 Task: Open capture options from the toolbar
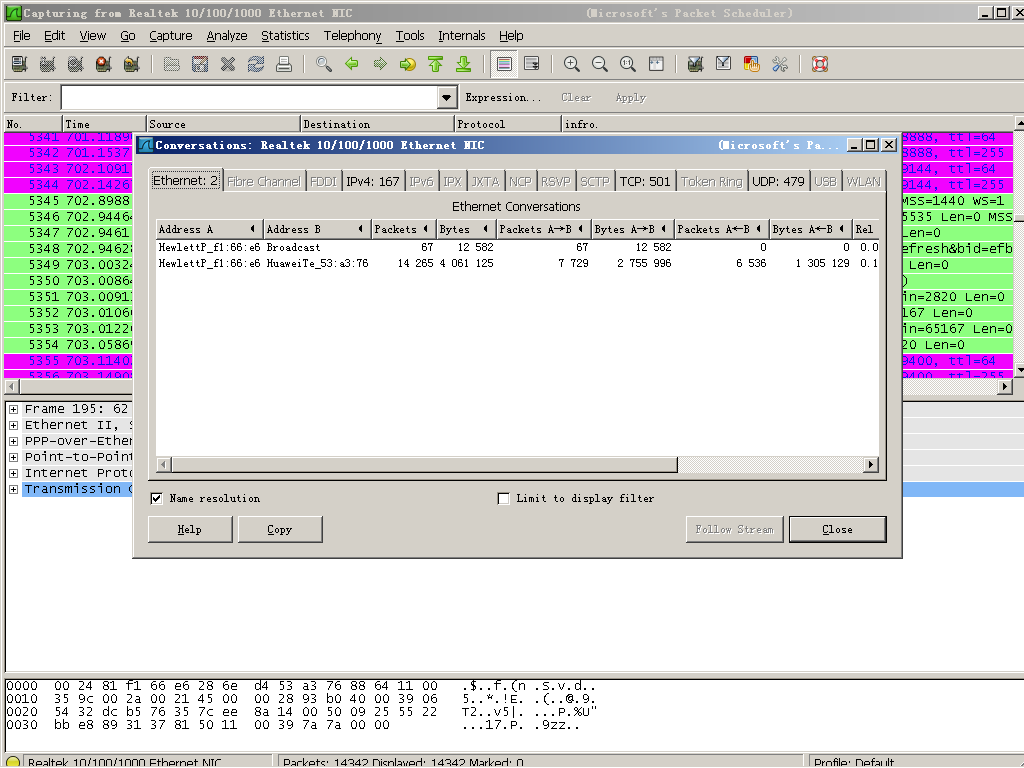point(48,64)
